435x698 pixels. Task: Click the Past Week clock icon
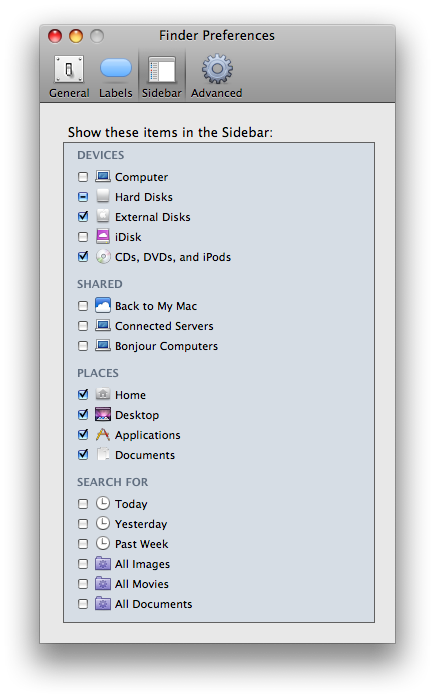pyautogui.click(x=103, y=544)
